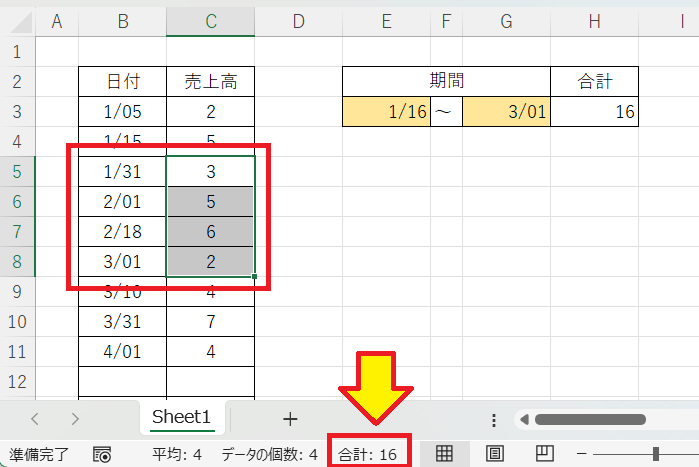Add a new sheet with plus button

pyautogui.click(x=290, y=418)
